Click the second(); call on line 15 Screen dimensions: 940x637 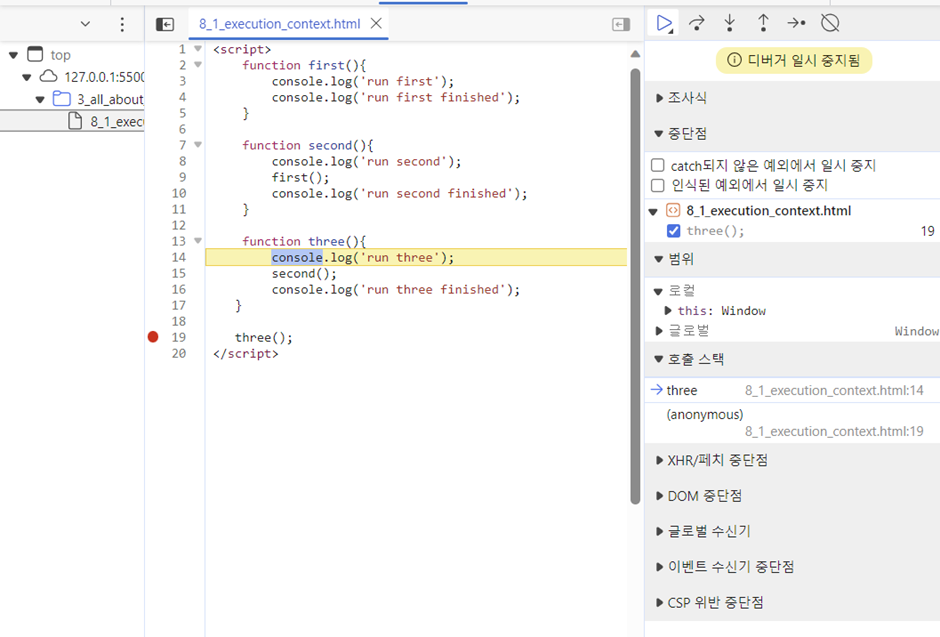(304, 273)
